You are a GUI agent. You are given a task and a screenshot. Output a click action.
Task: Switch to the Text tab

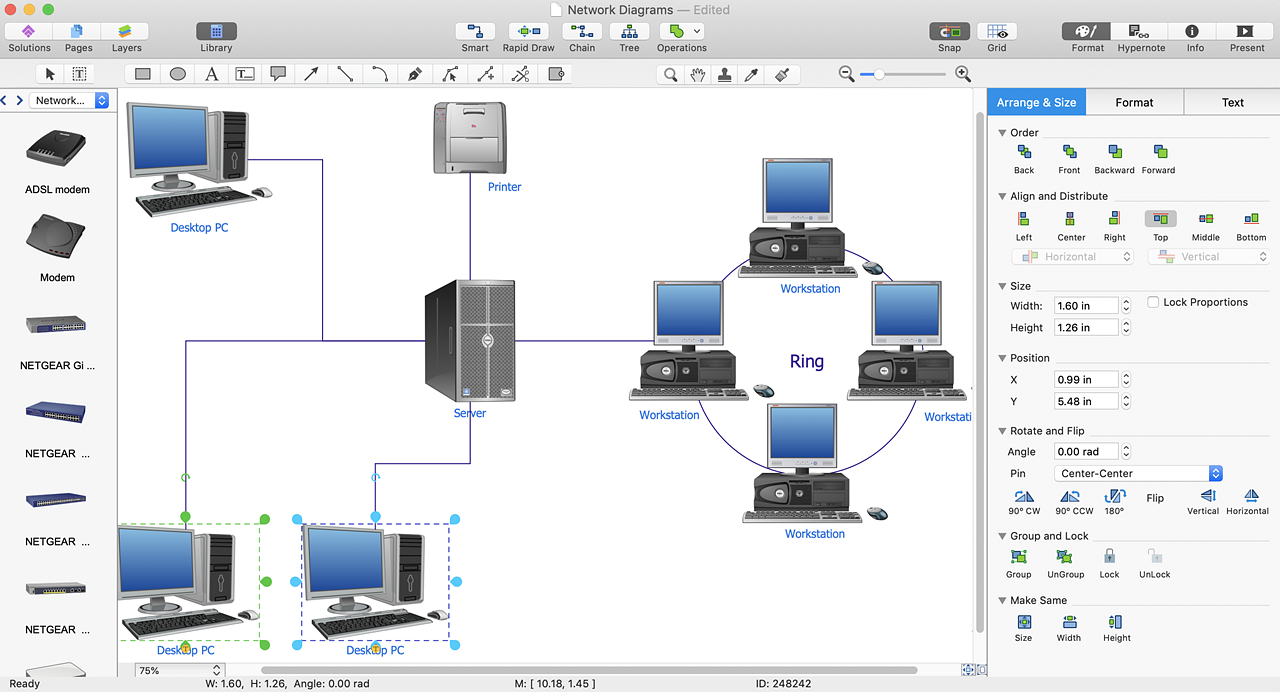tap(1232, 102)
